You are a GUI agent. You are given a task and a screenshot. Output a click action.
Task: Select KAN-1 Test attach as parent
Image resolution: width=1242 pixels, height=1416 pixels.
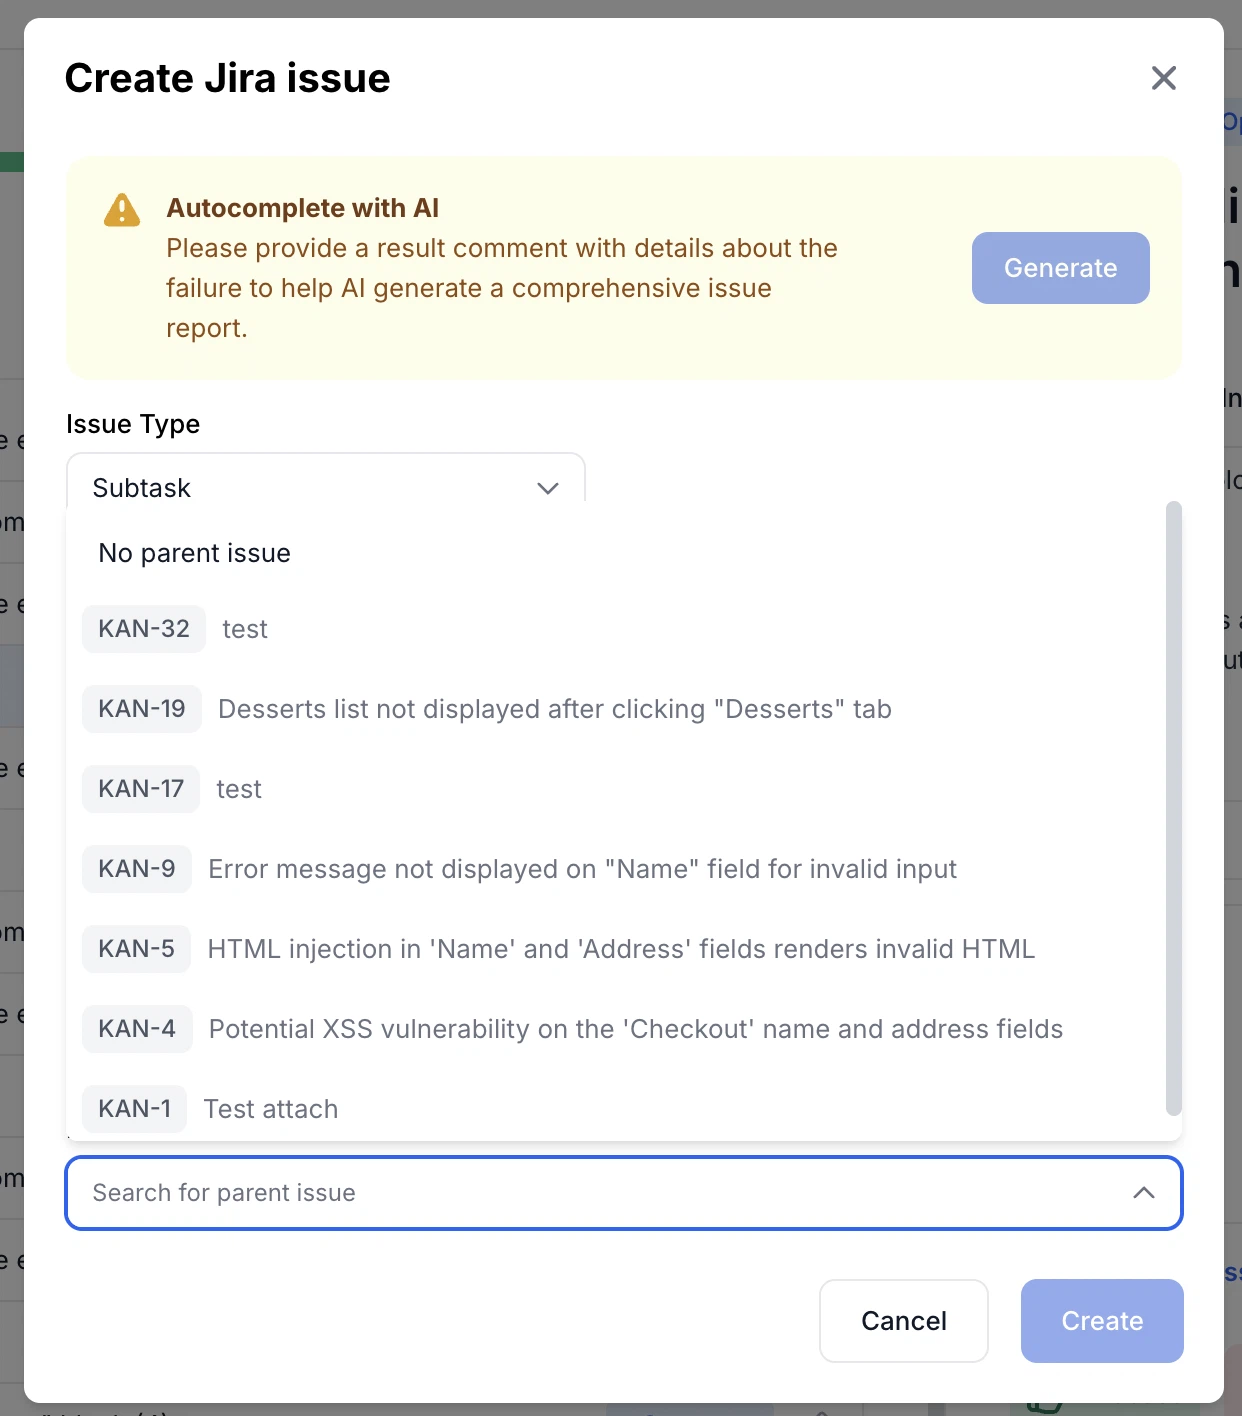[x=270, y=1109]
